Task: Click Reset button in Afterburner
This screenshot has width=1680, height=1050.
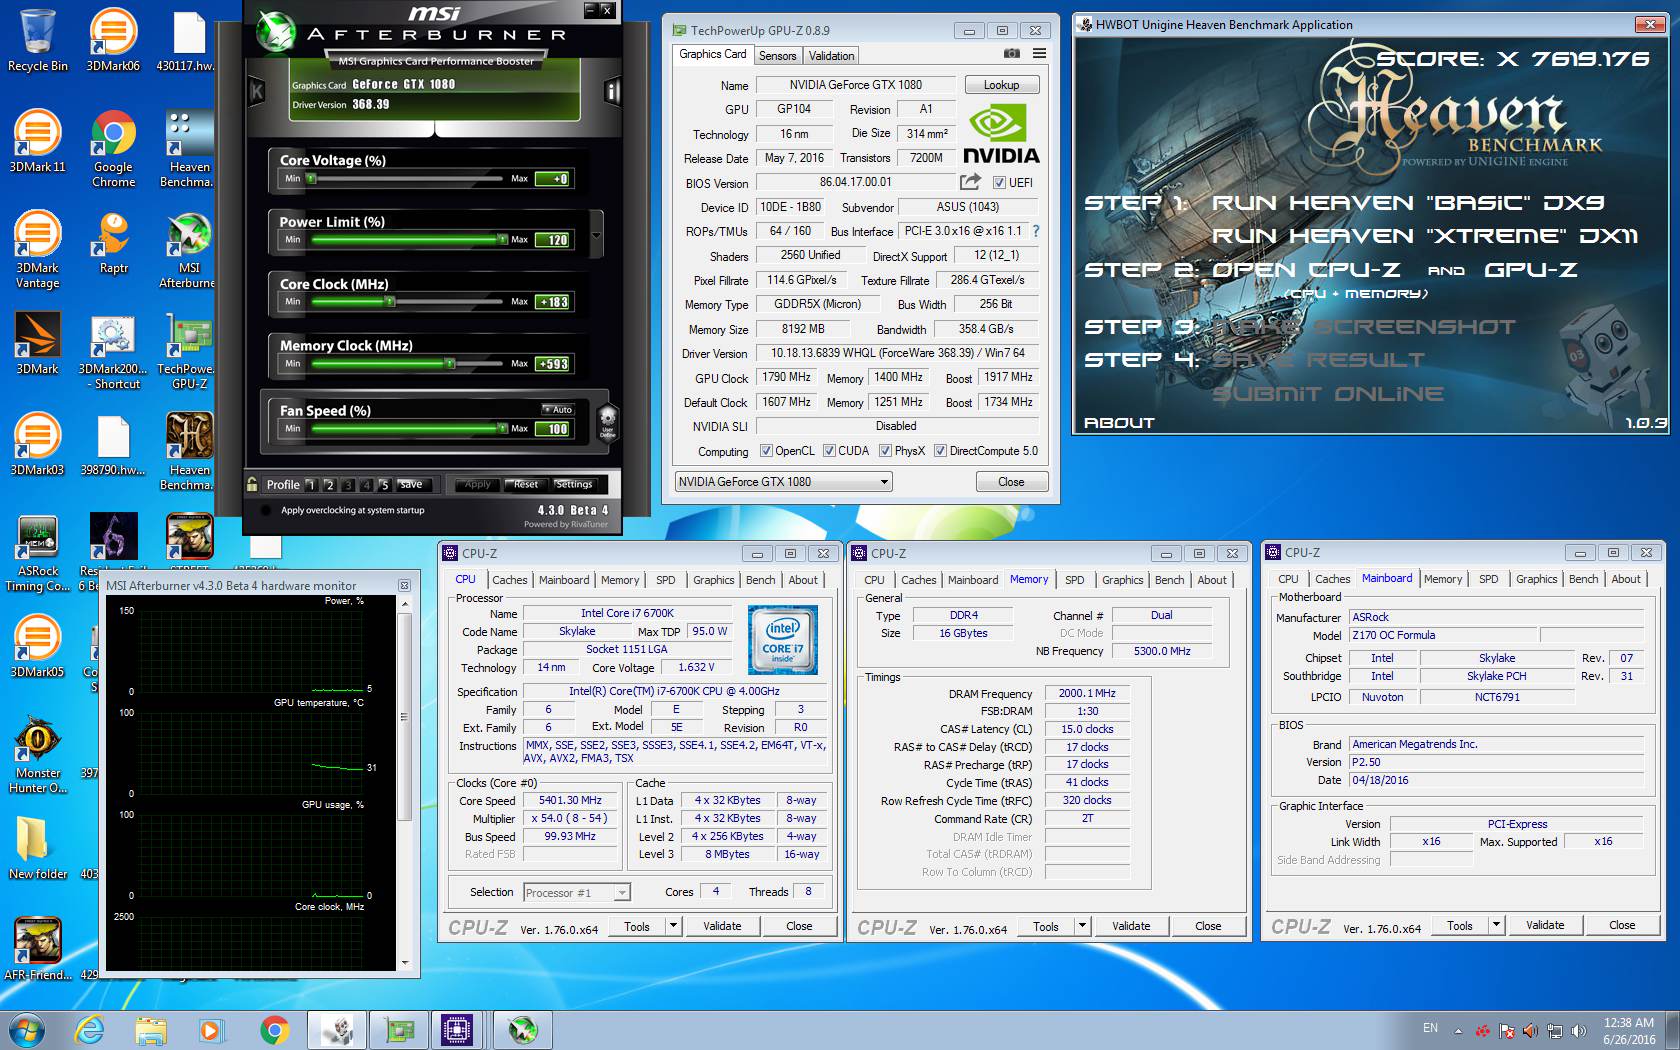Action: pos(526,484)
